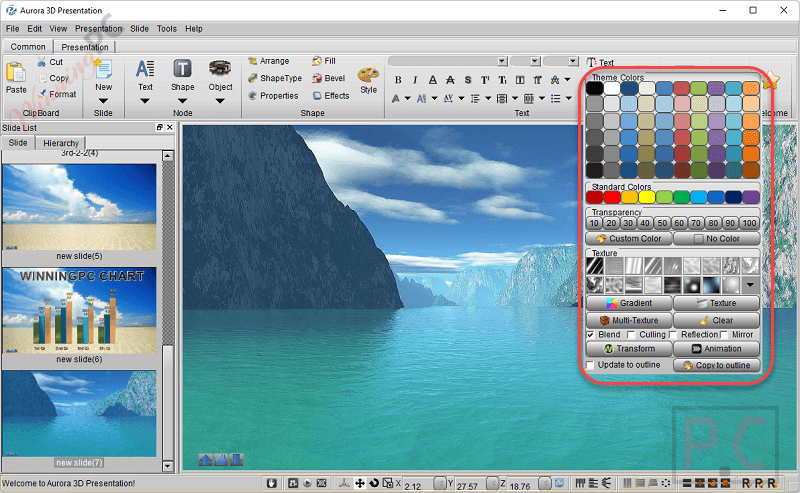Select the move arrows tool in status bar
Viewport: 800px width, 493px height.
(360, 483)
